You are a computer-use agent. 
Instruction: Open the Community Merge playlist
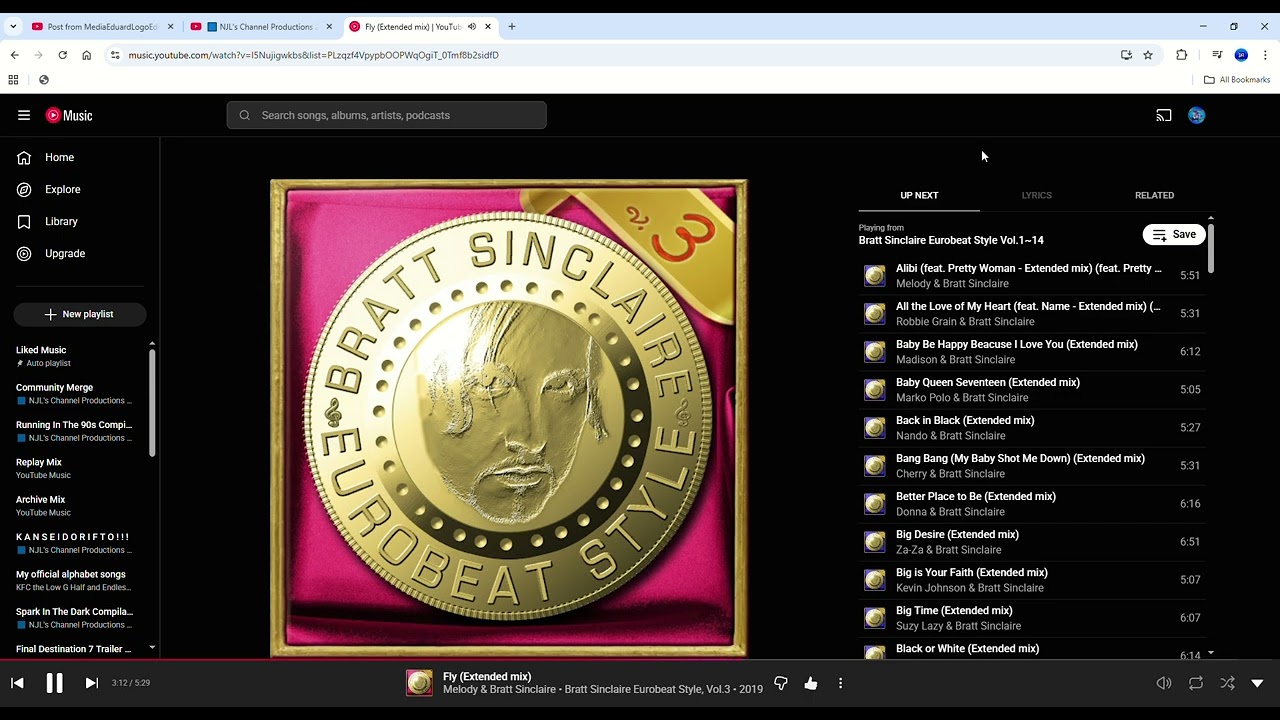click(76, 394)
